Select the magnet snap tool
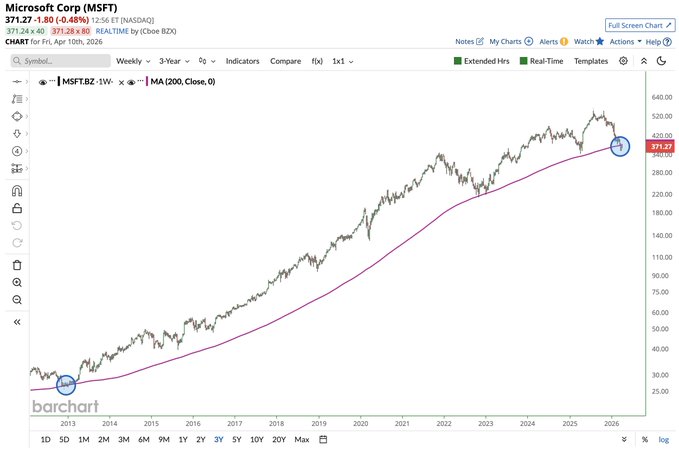This screenshot has width=679, height=452. click(x=17, y=191)
